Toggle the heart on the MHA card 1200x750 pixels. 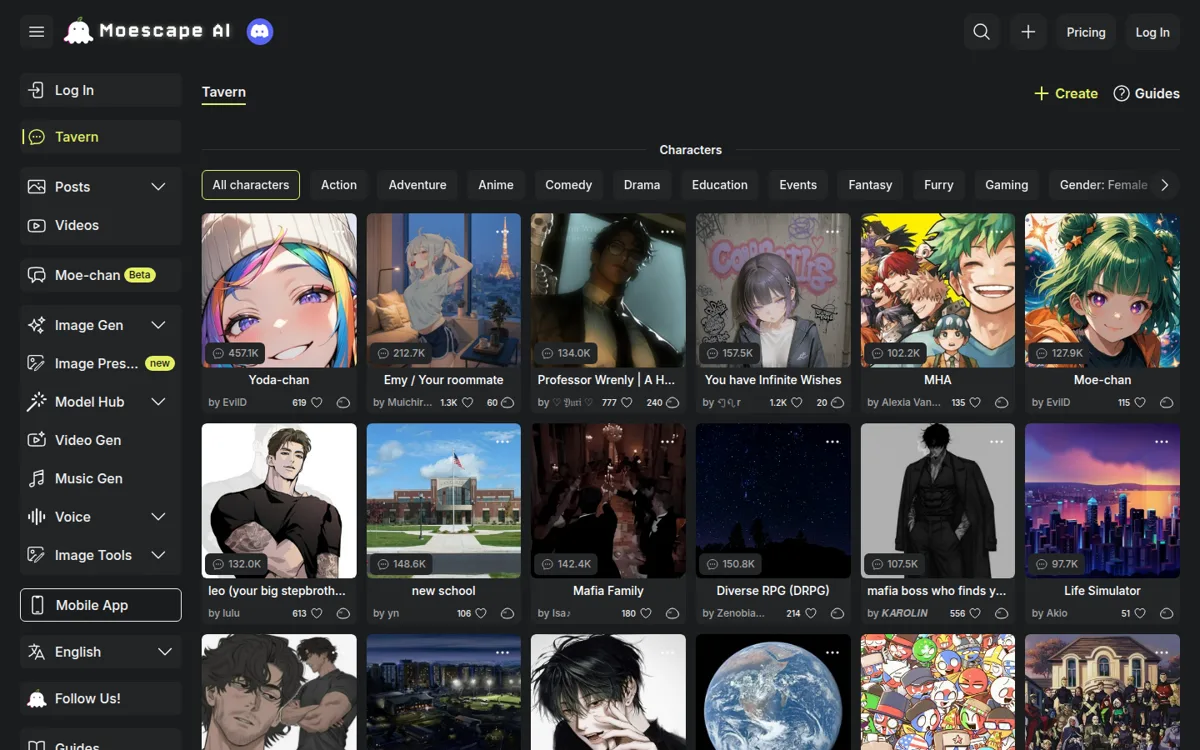point(975,402)
